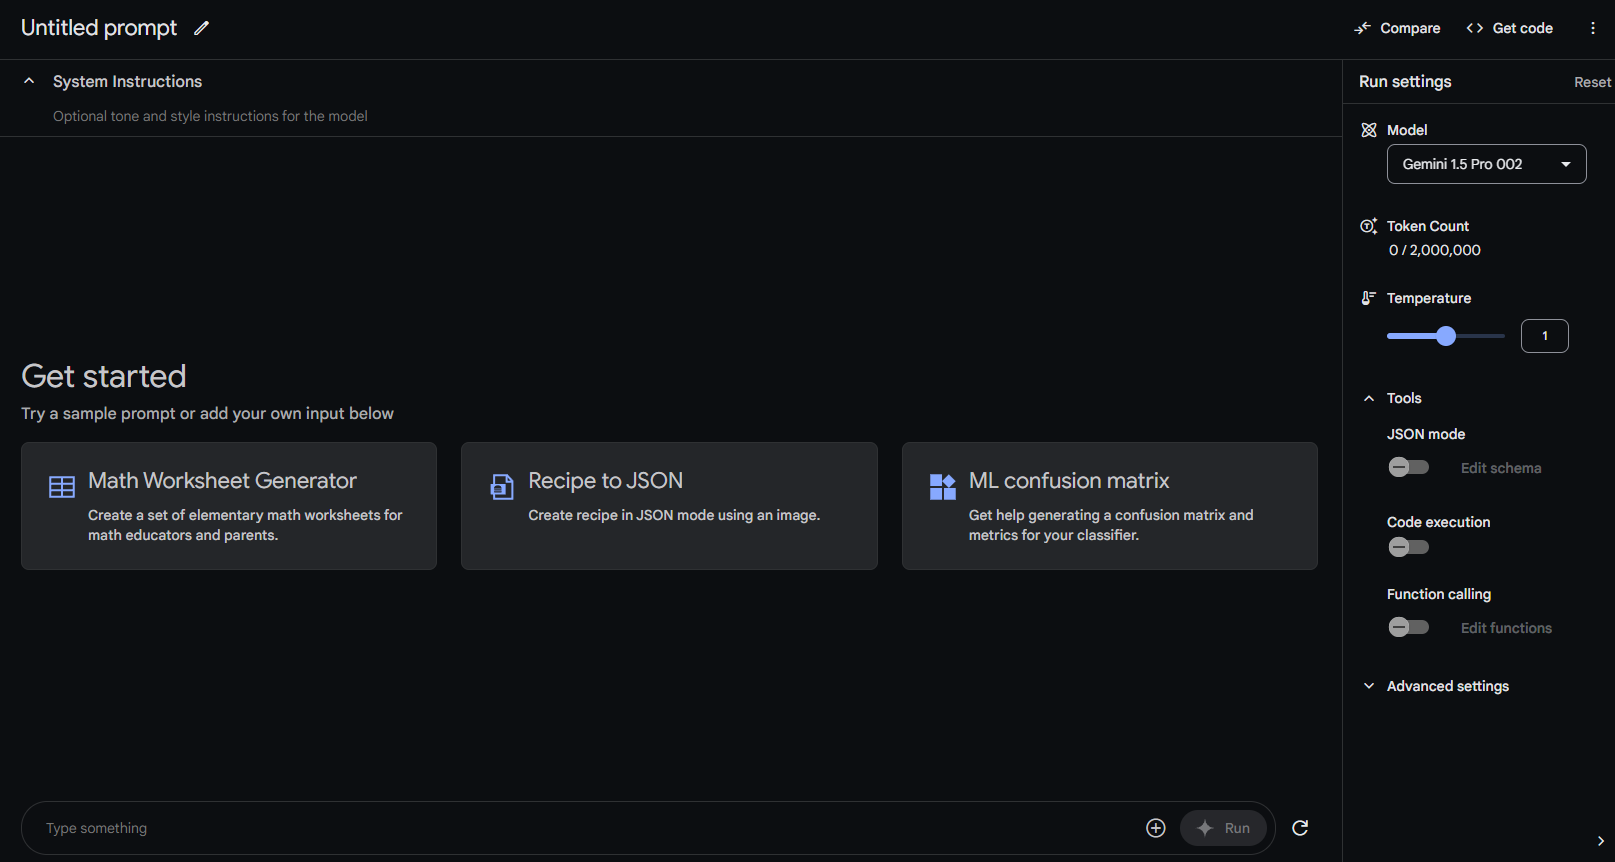Click the rerun refresh icon beside Run
1615x862 pixels.
(x=1300, y=828)
